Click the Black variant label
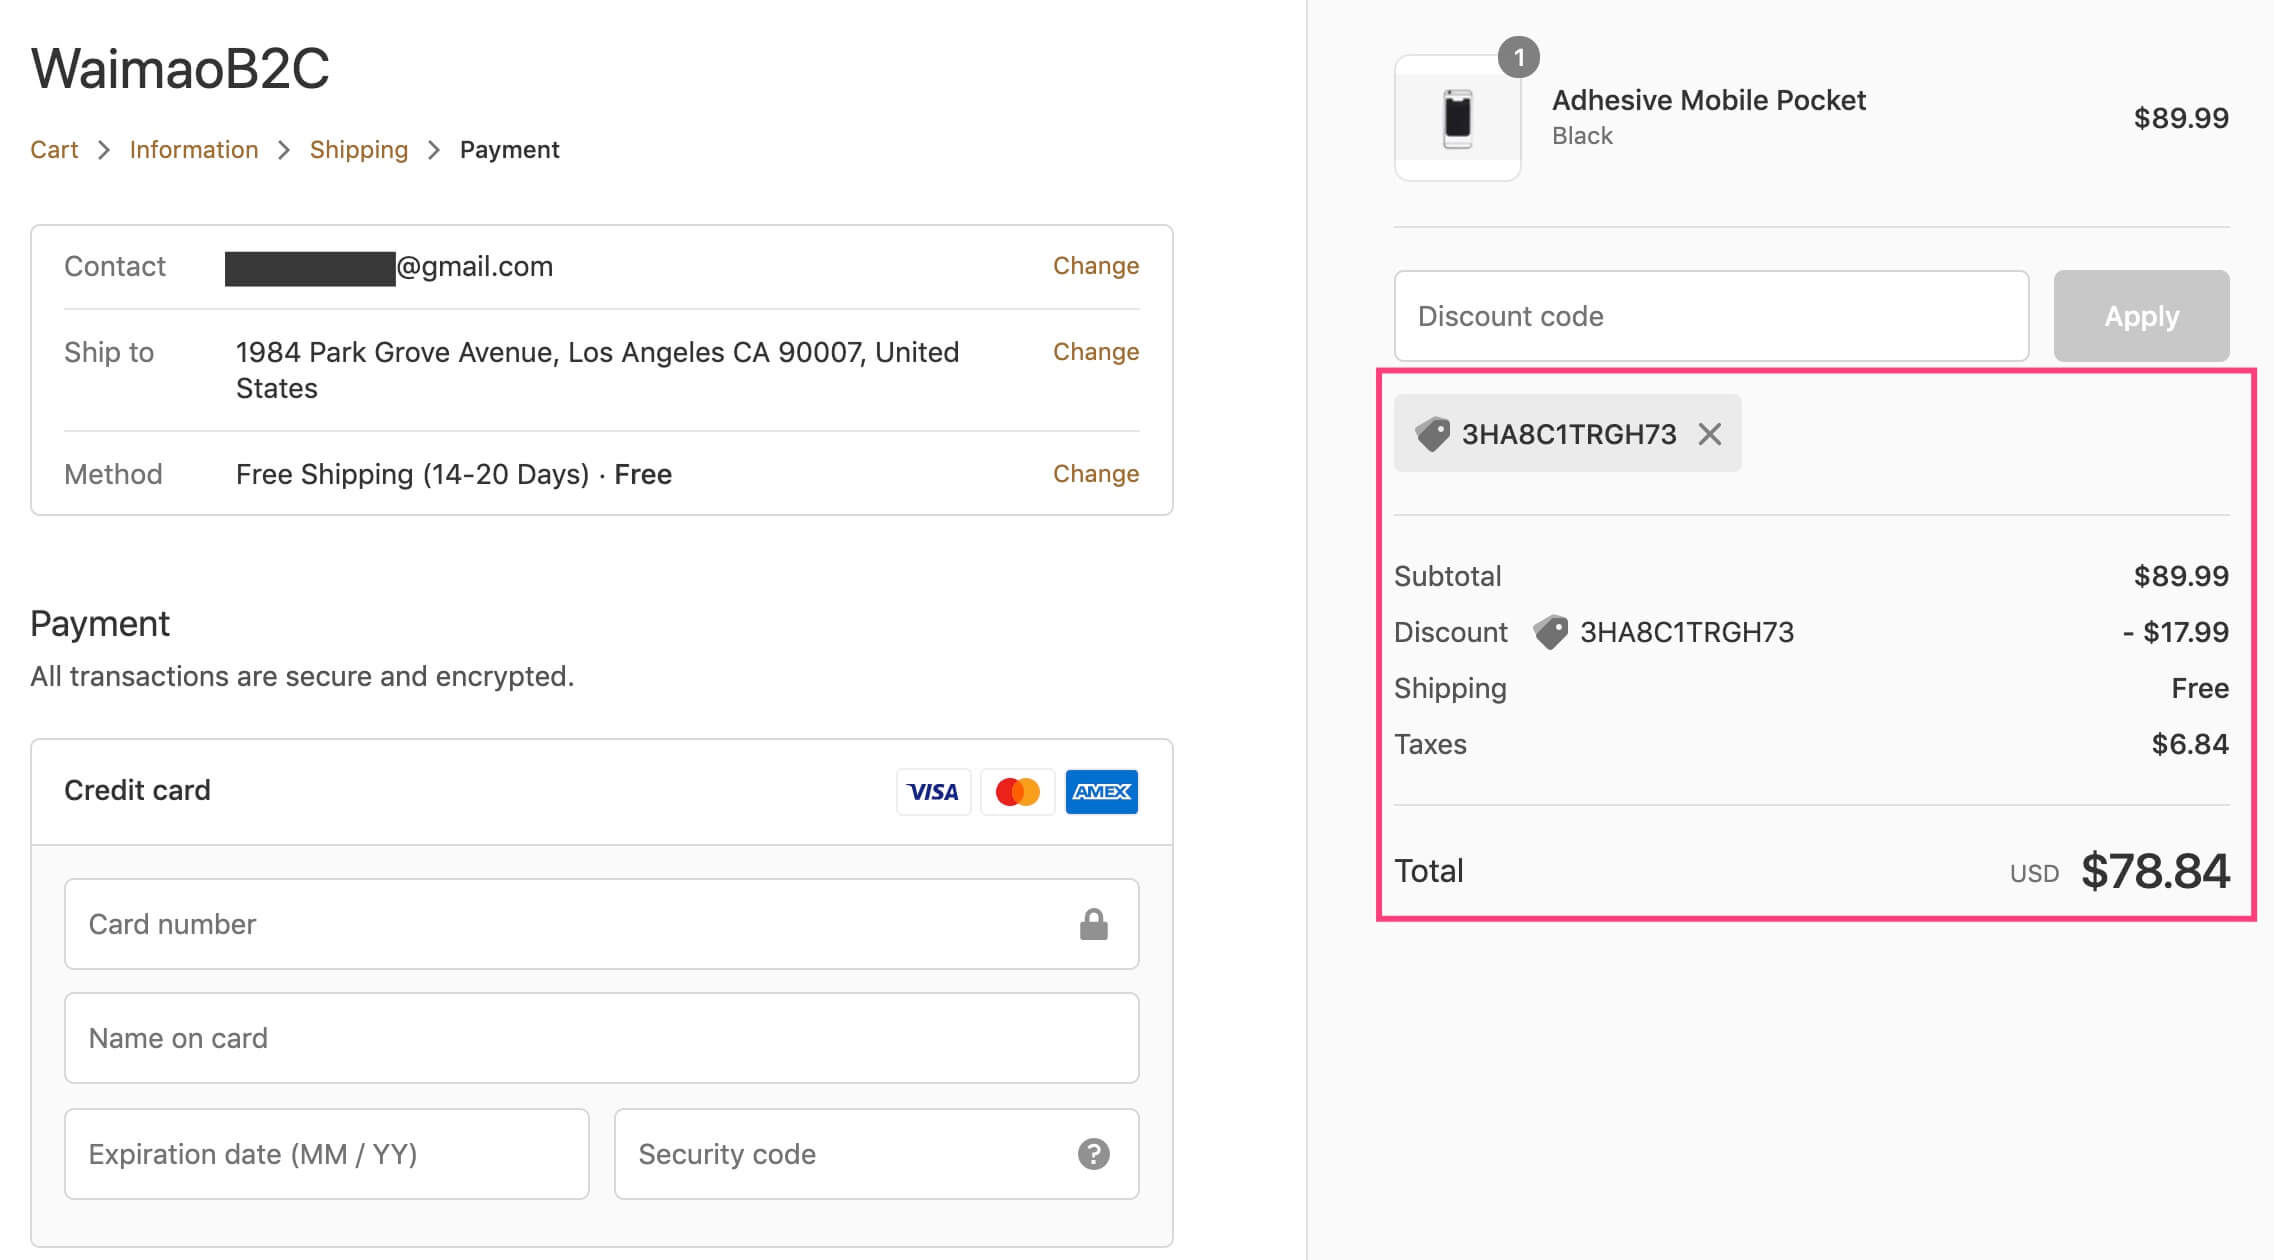2274x1260 pixels. [x=1582, y=136]
